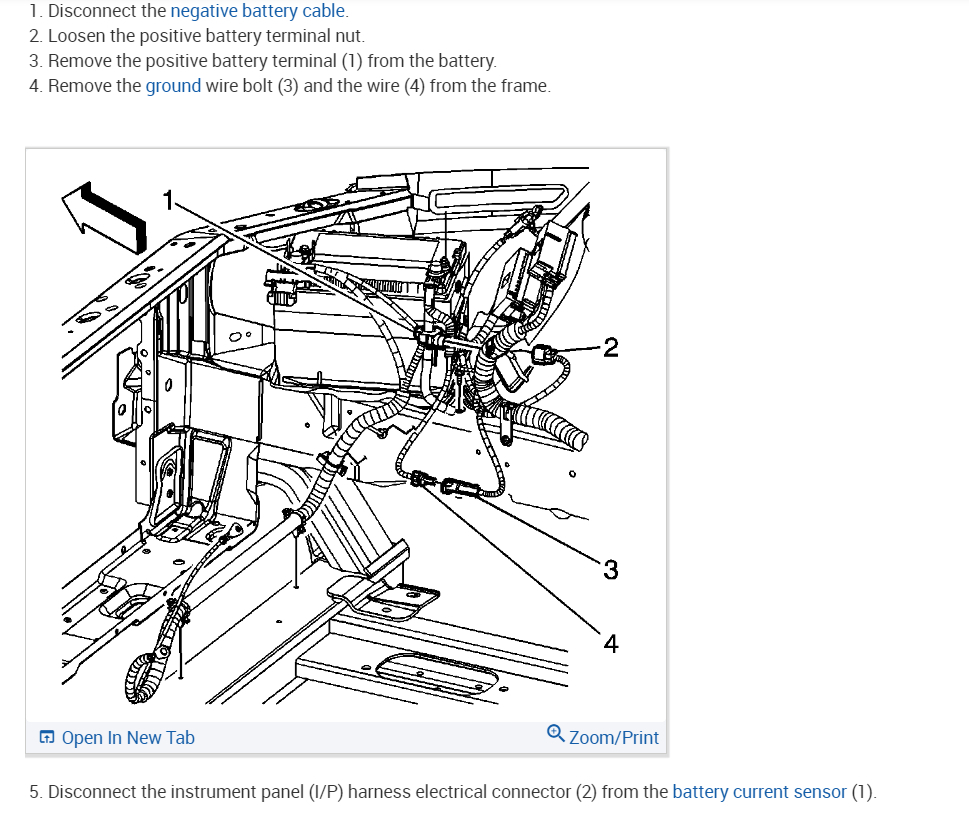The image size is (969, 826).
Task: Click the Open In New Tab icon
Action: pos(47,737)
